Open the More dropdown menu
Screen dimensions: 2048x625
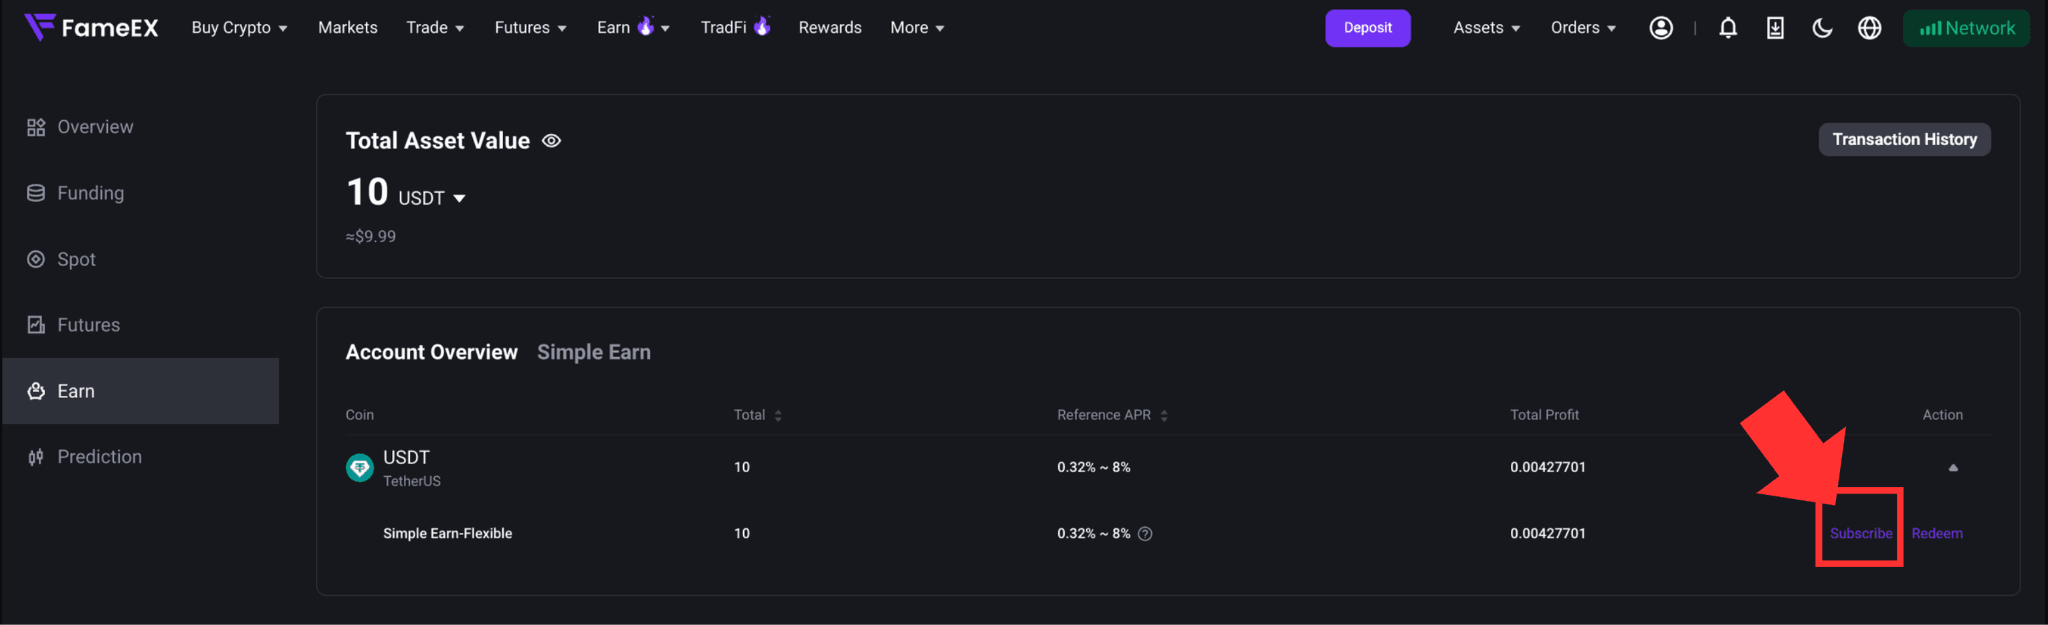[x=917, y=28]
